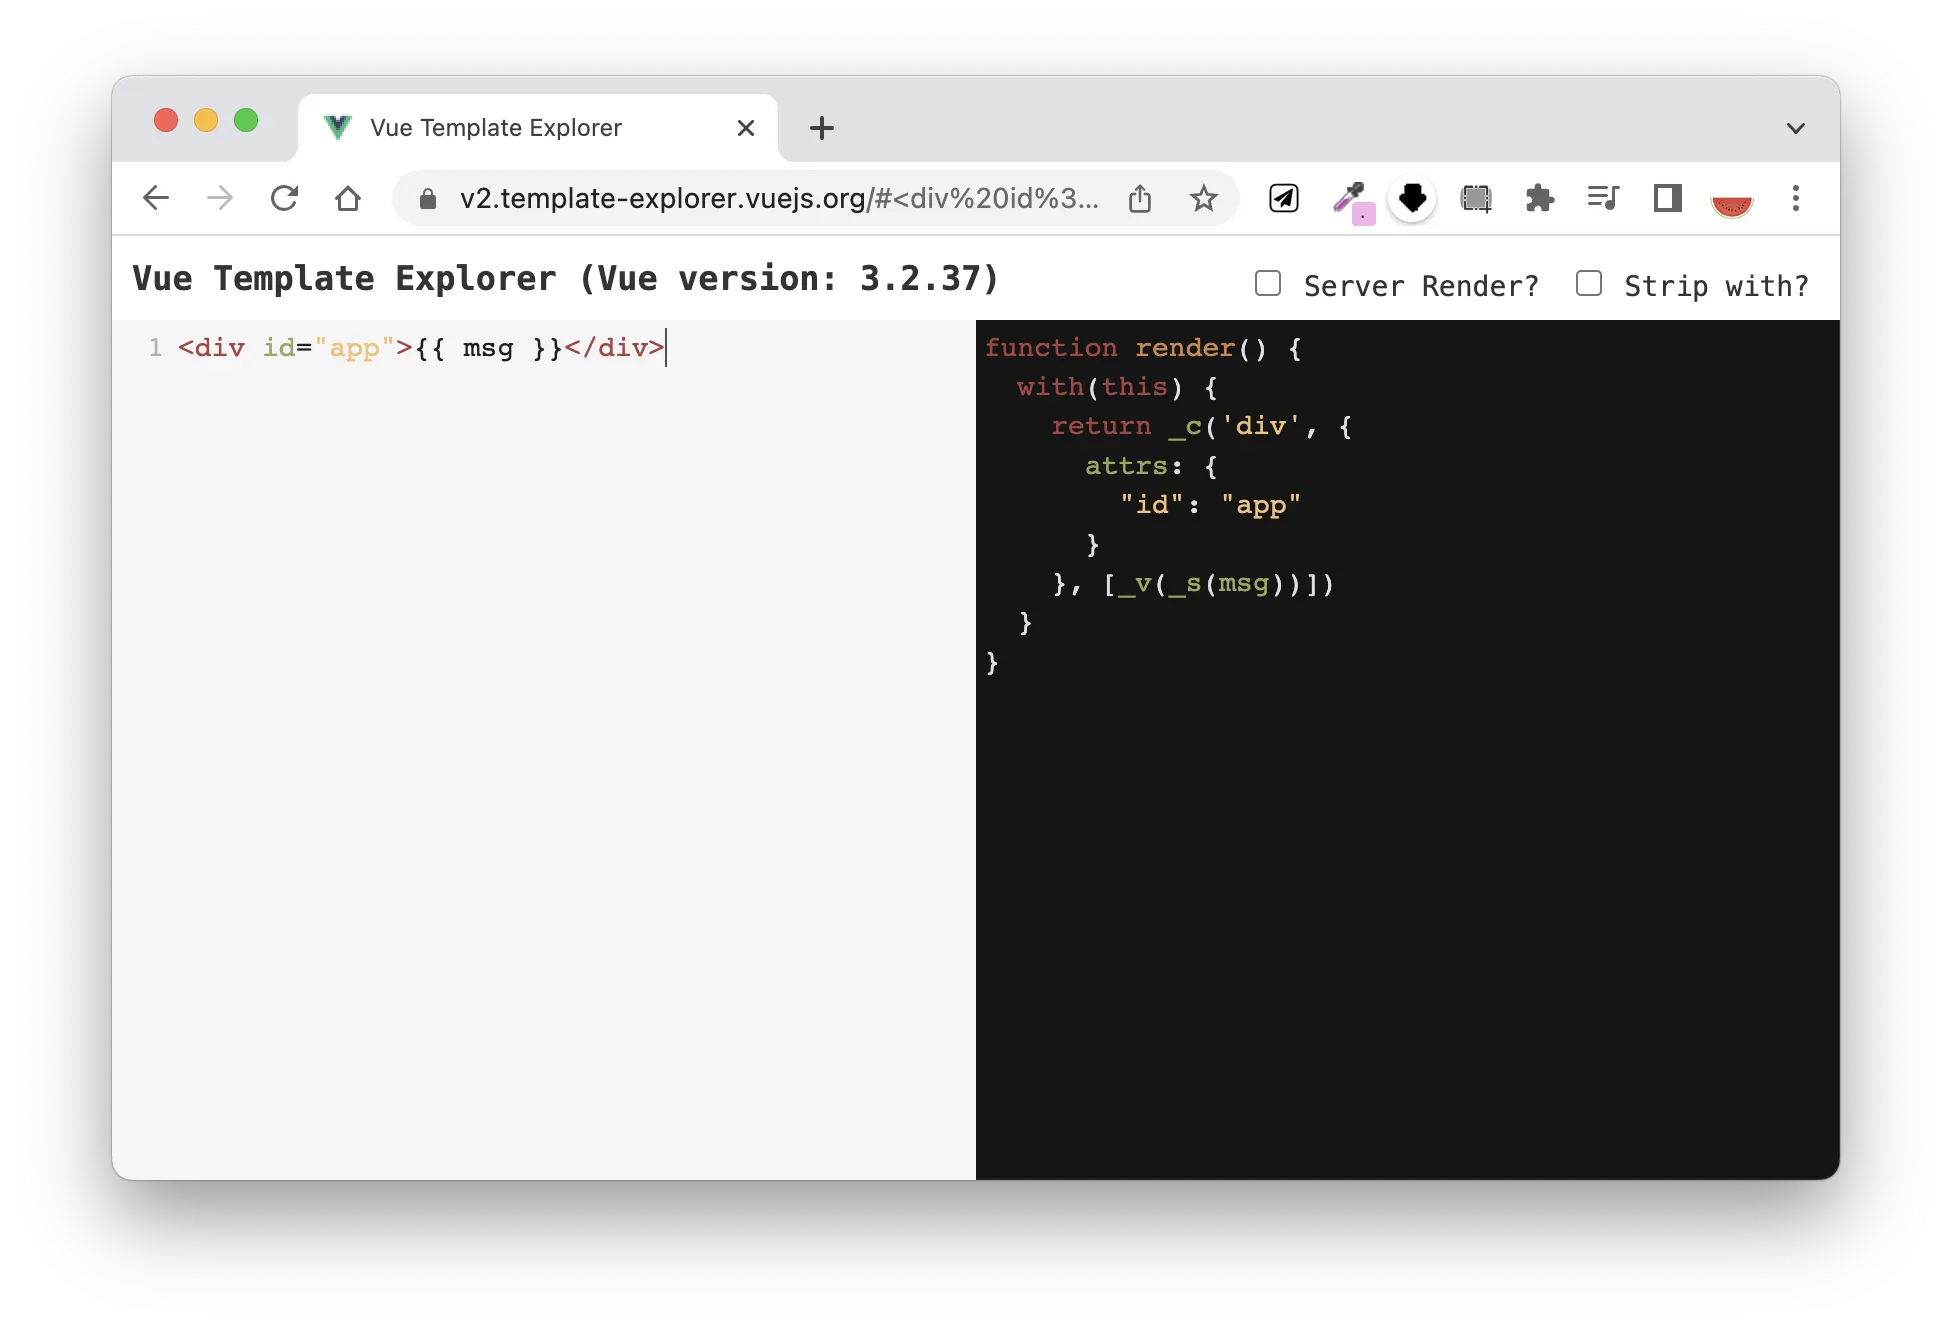Select the Vue Template Explorer tab

496,128
